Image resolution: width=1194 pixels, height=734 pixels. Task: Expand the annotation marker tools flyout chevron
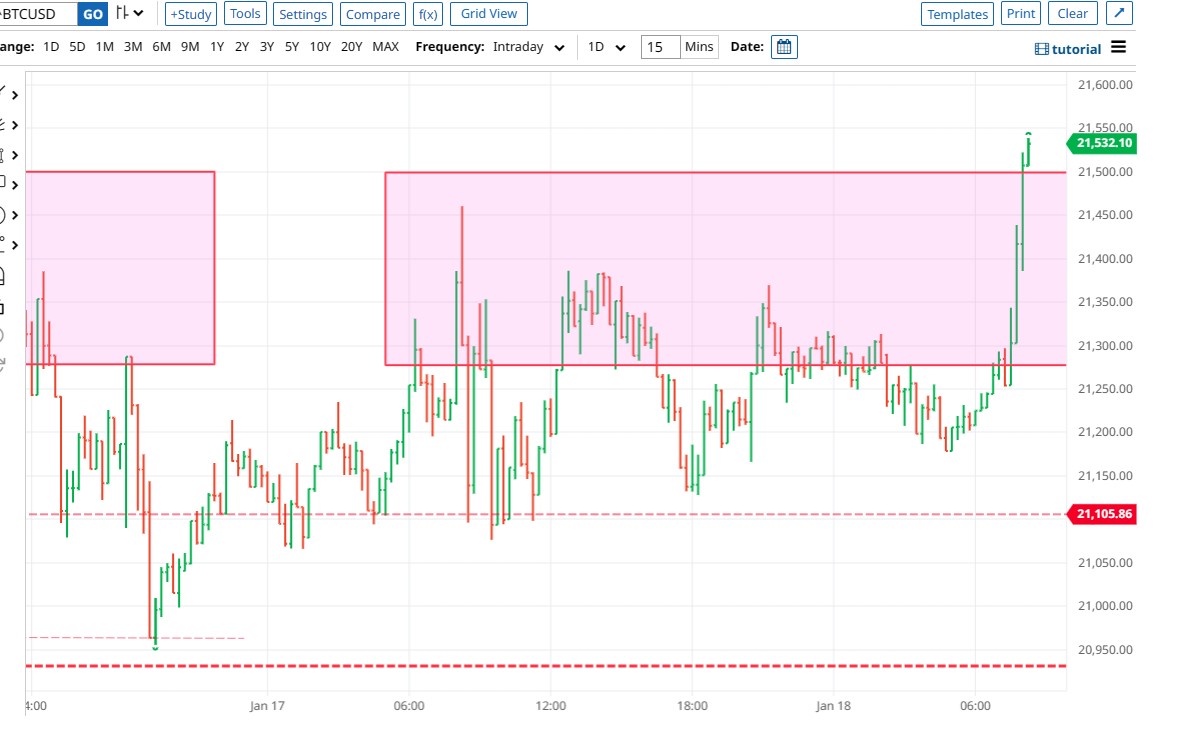click(x=14, y=245)
